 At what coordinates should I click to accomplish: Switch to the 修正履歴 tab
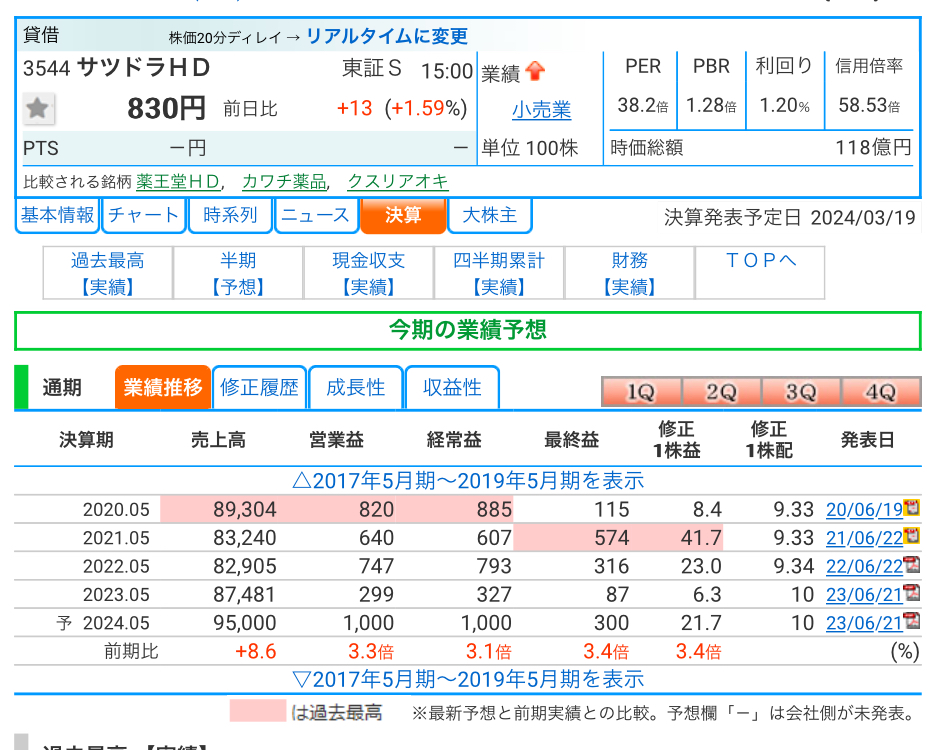[259, 387]
